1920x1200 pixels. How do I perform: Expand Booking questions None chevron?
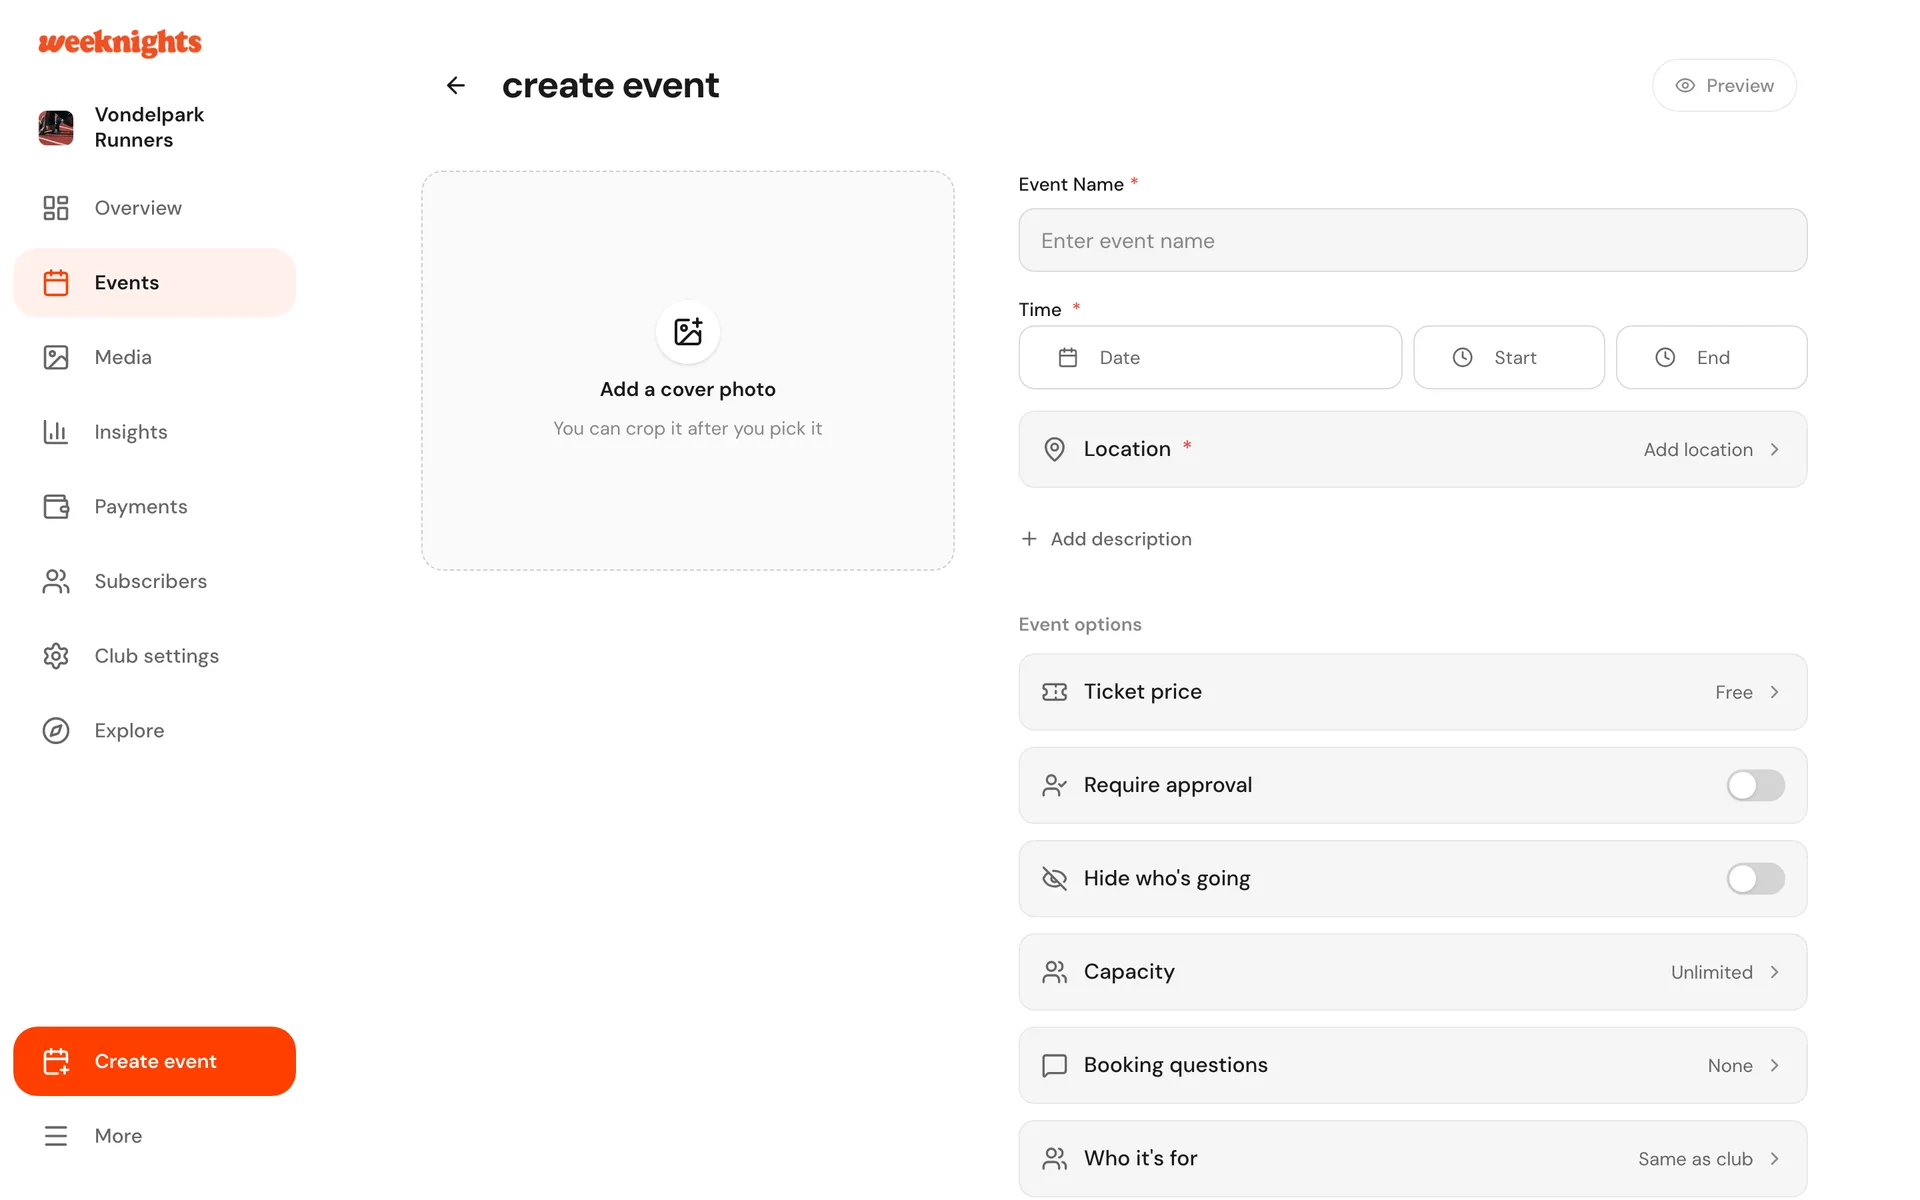pyautogui.click(x=1775, y=1065)
